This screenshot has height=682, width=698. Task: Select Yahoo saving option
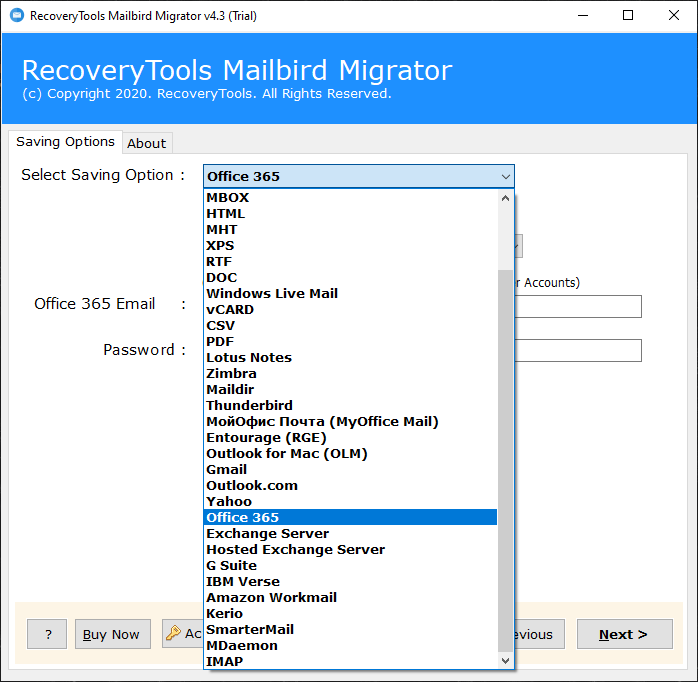click(350, 502)
